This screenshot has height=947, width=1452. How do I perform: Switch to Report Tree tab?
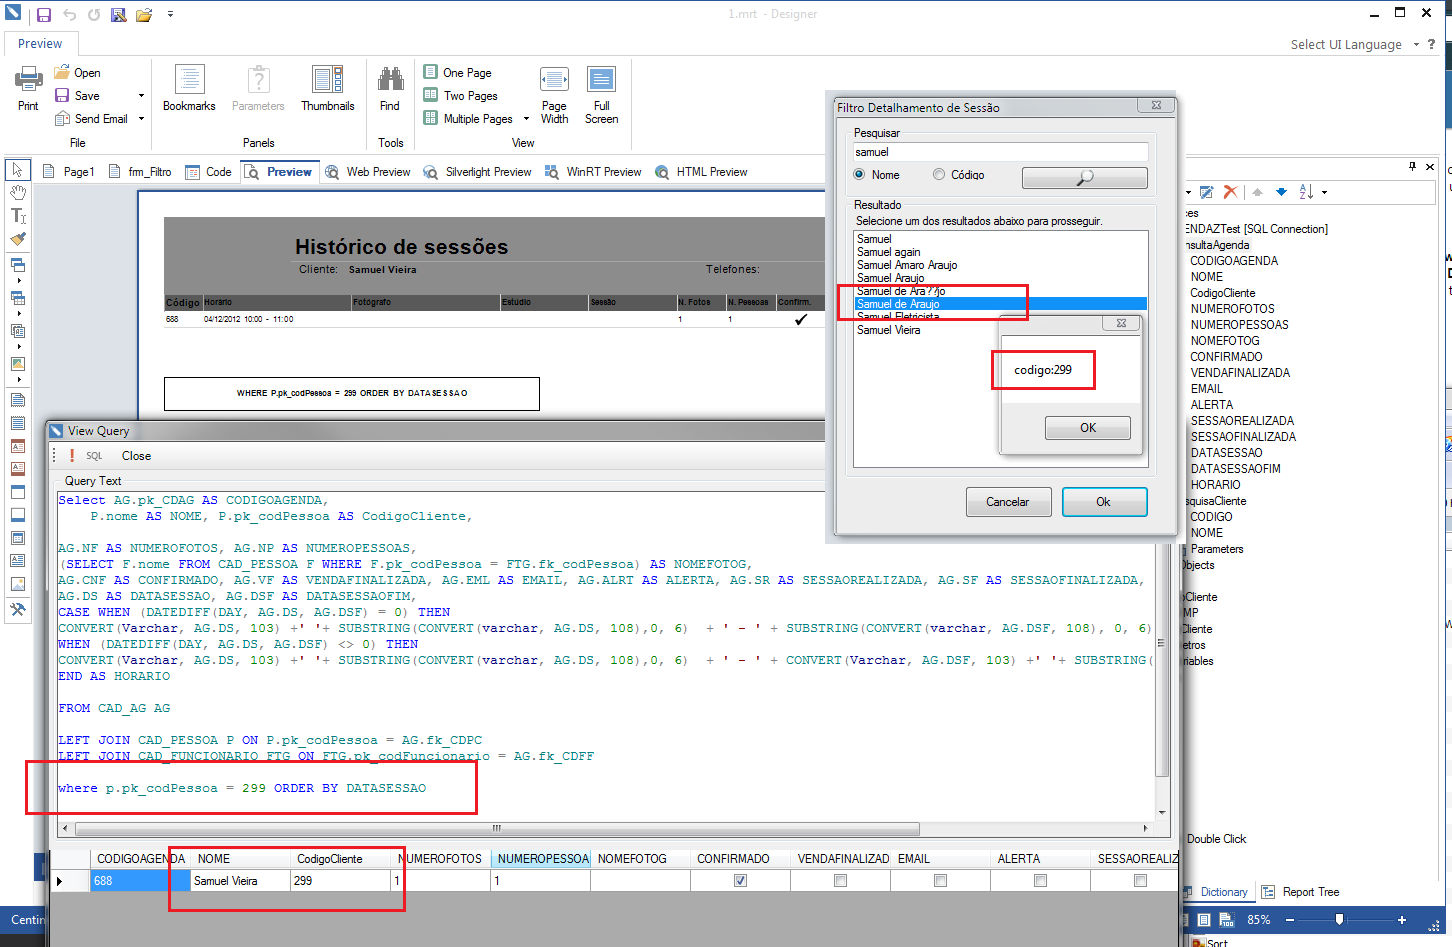click(1300, 892)
